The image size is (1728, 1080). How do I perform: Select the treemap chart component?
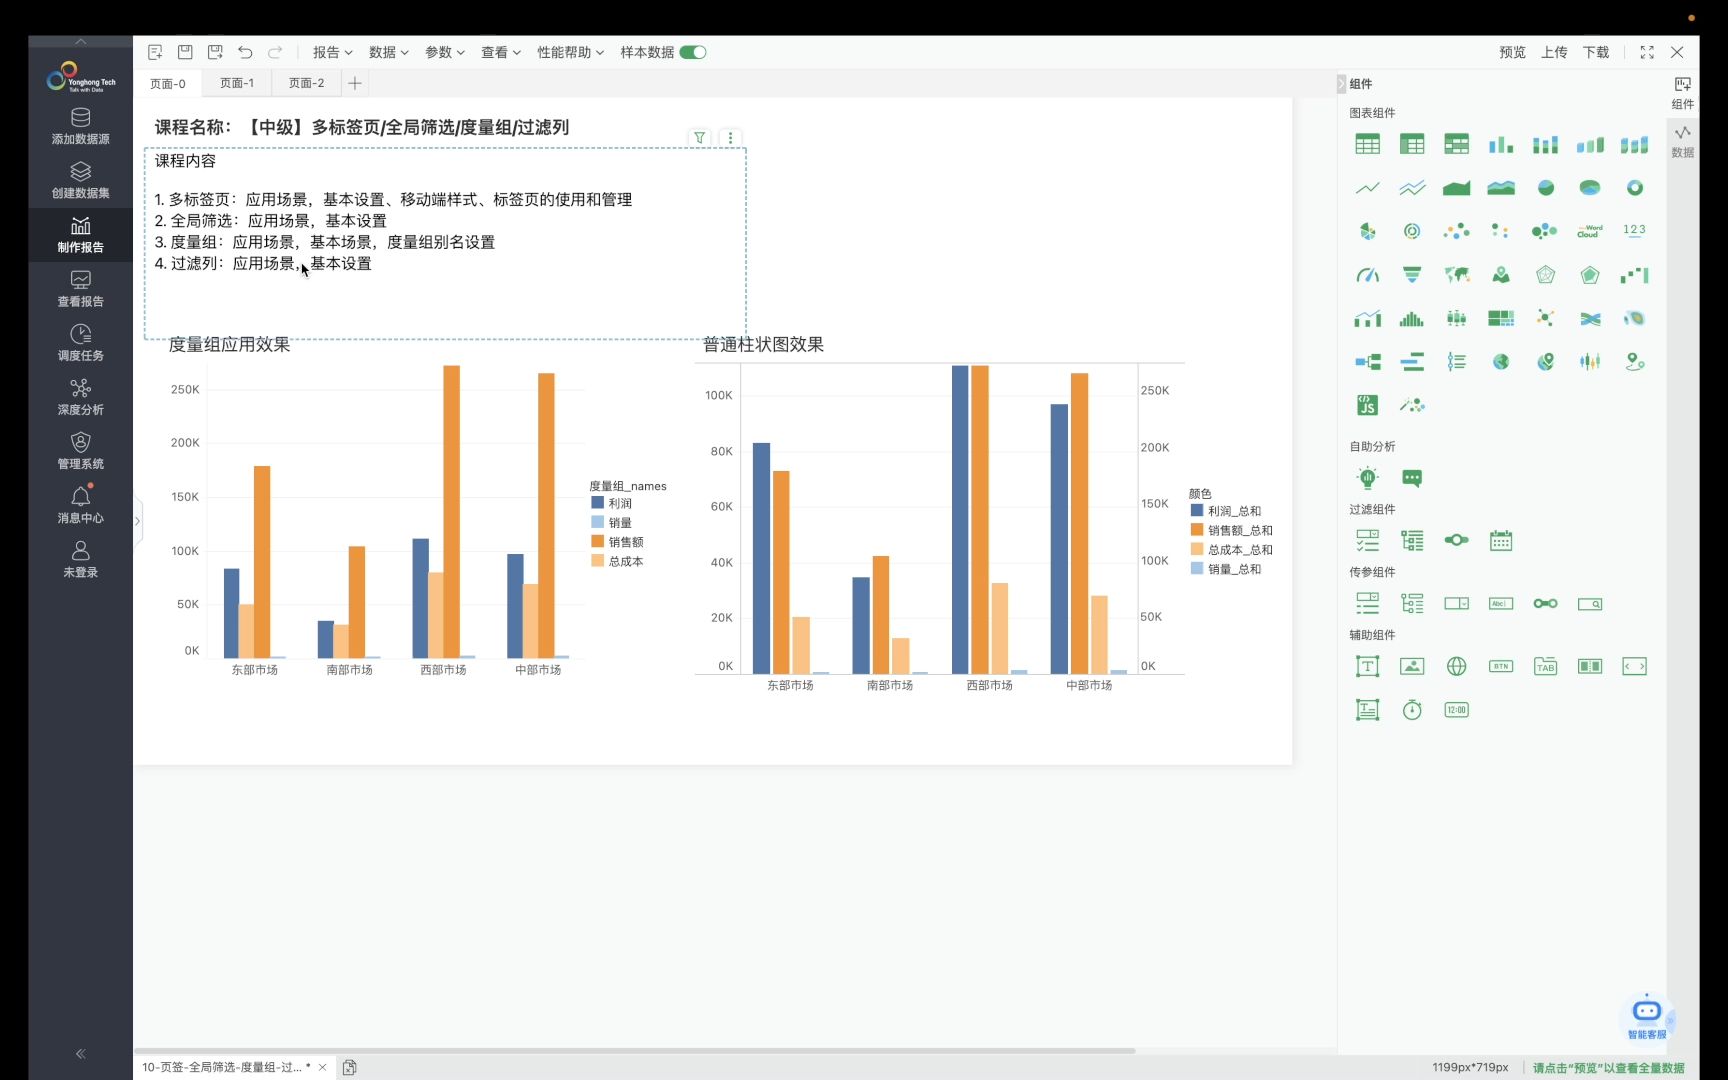pos(1500,318)
